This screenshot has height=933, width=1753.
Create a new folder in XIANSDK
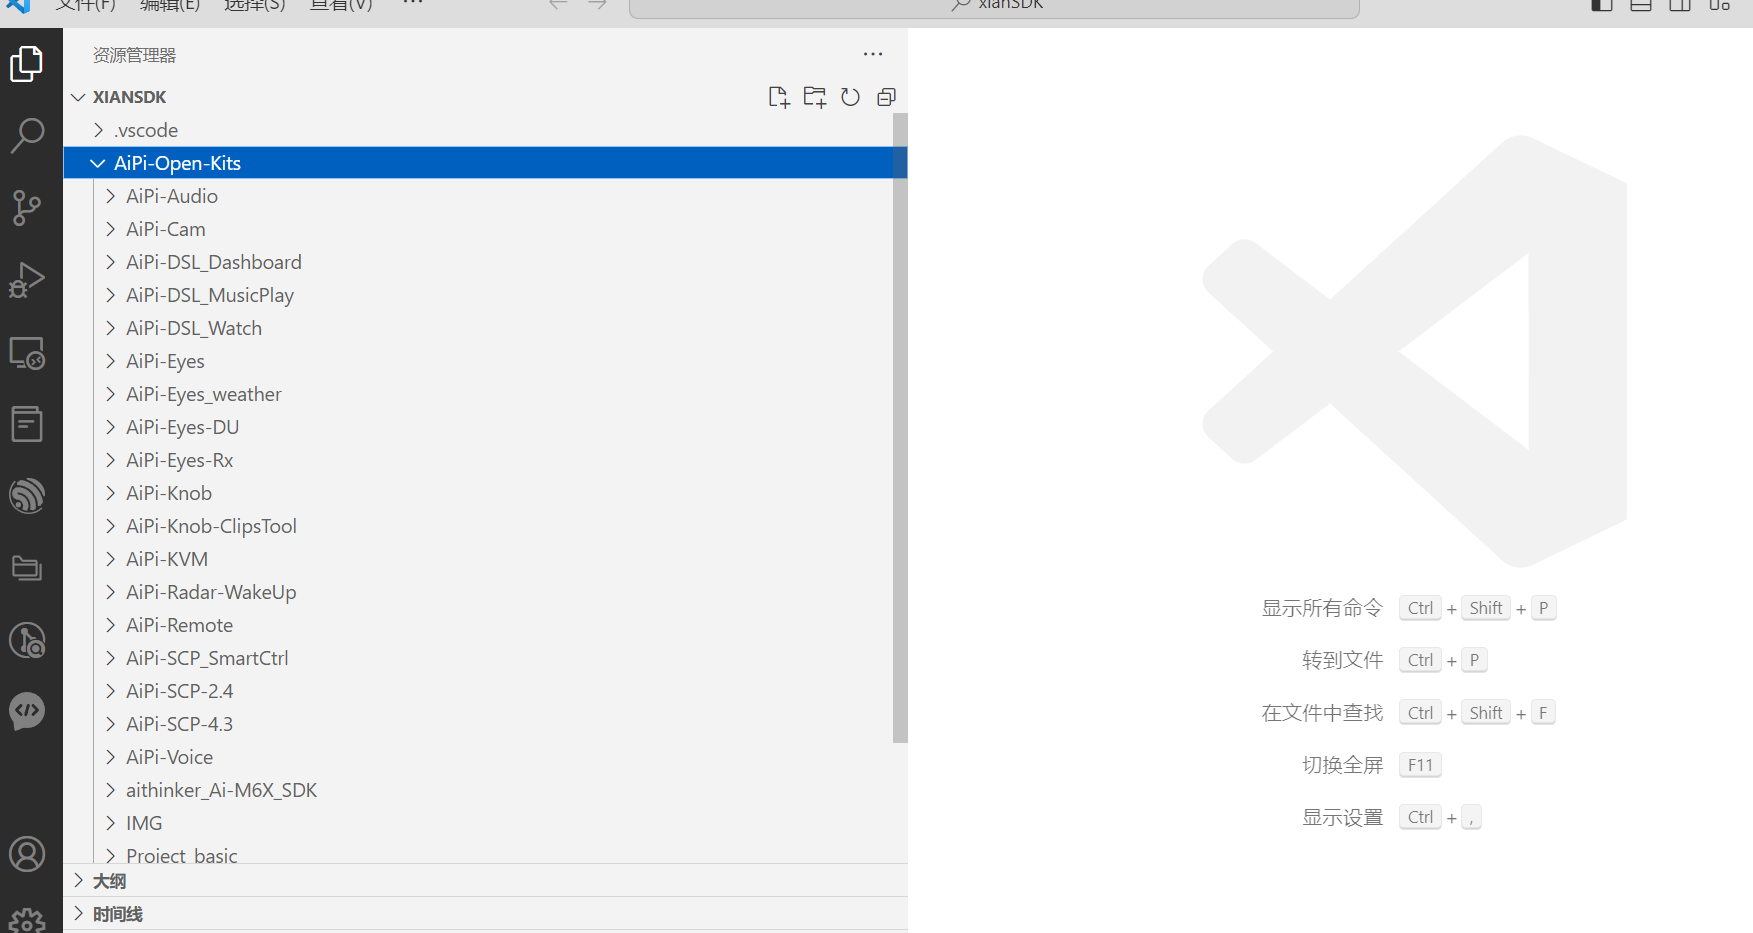click(x=815, y=97)
